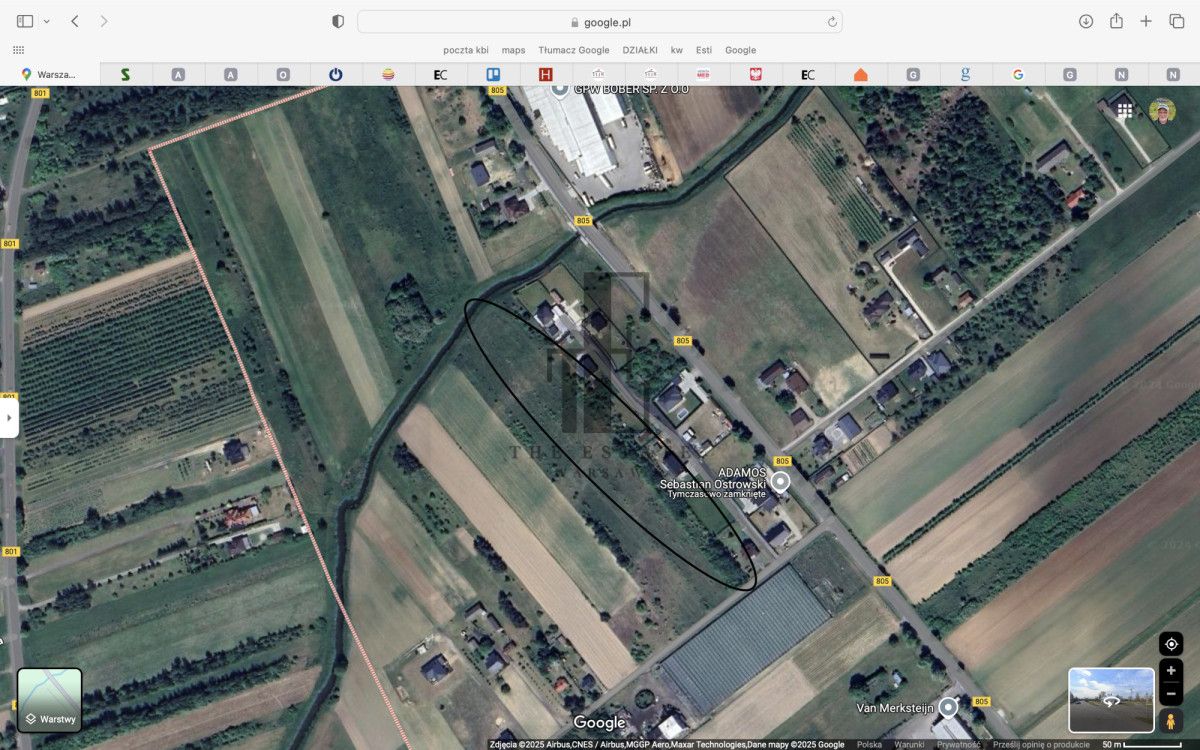Expand the collapsed side panel arrow
This screenshot has width=1200, height=750.
9,417
